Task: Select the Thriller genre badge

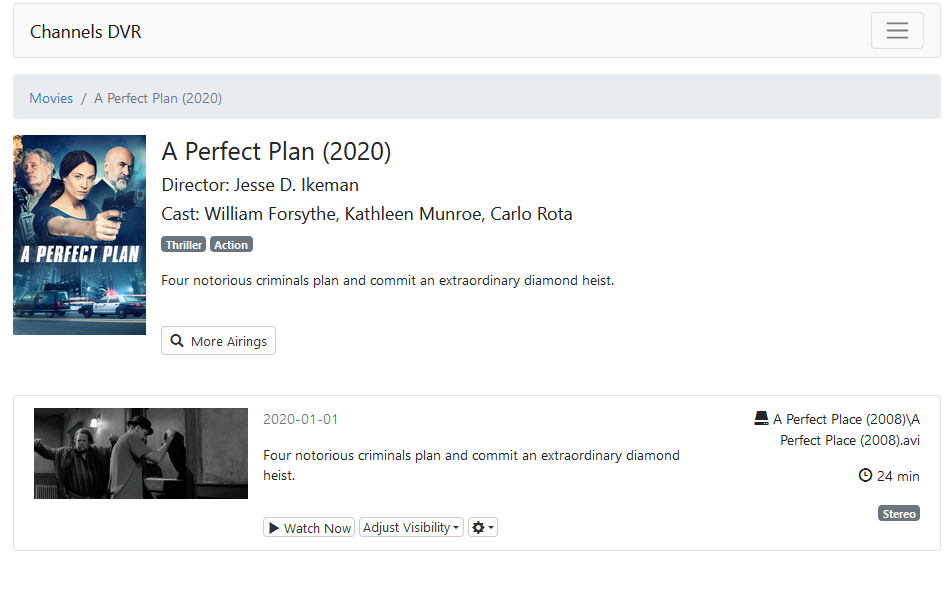Action: (184, 245)
